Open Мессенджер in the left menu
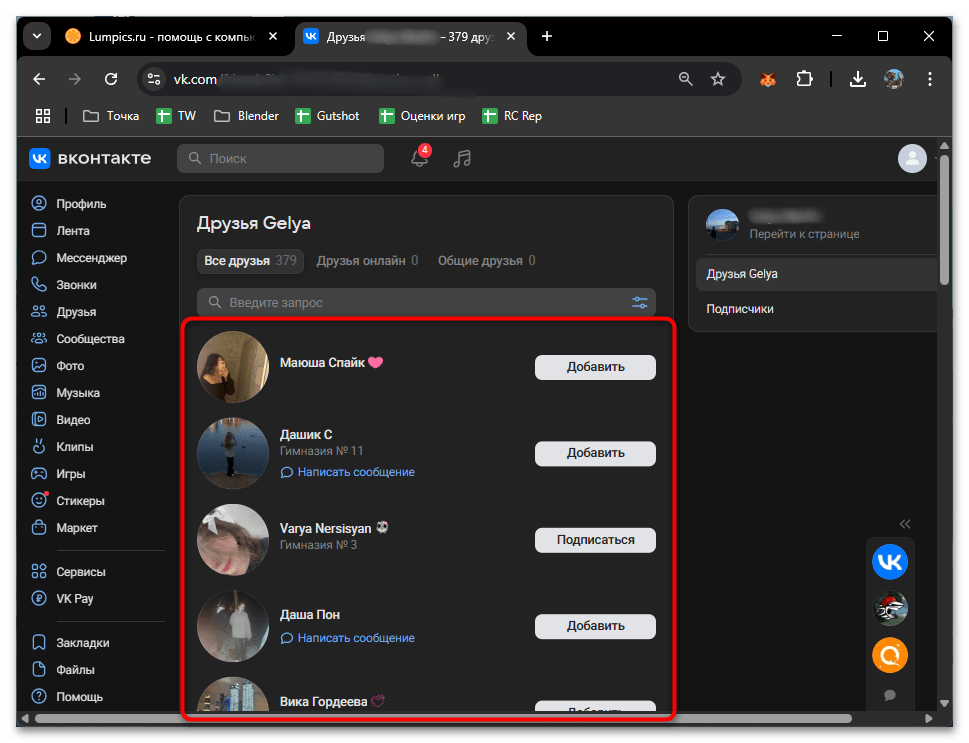The height and width of the screenshot is (743, 969). click(79, 258)
